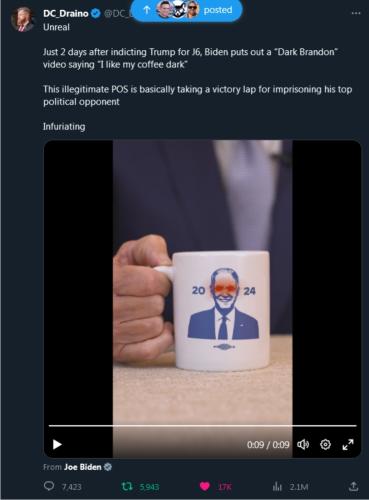Open the DC_Draino display name link
The width and height of the screenshot is (369, 500).
tap(66, 13)
